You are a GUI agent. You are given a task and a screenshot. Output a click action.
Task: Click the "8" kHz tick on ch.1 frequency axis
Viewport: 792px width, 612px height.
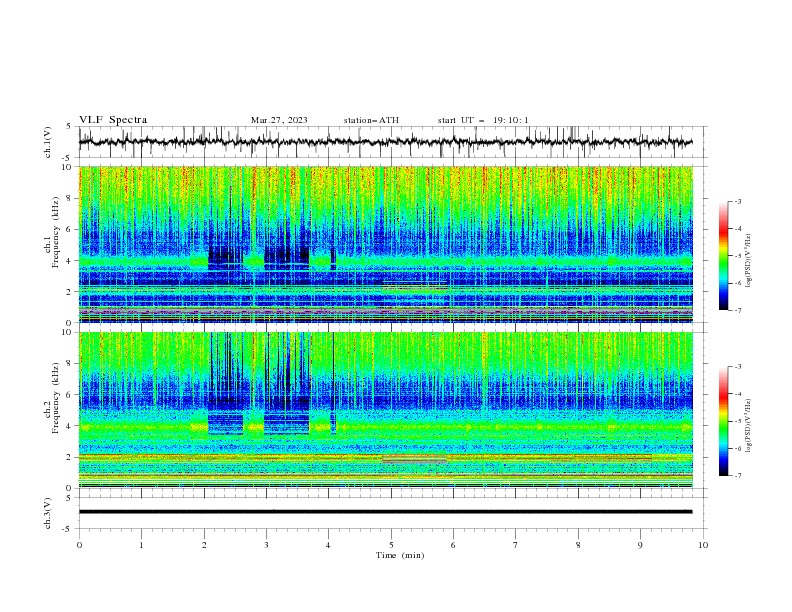tap(71, 198)
